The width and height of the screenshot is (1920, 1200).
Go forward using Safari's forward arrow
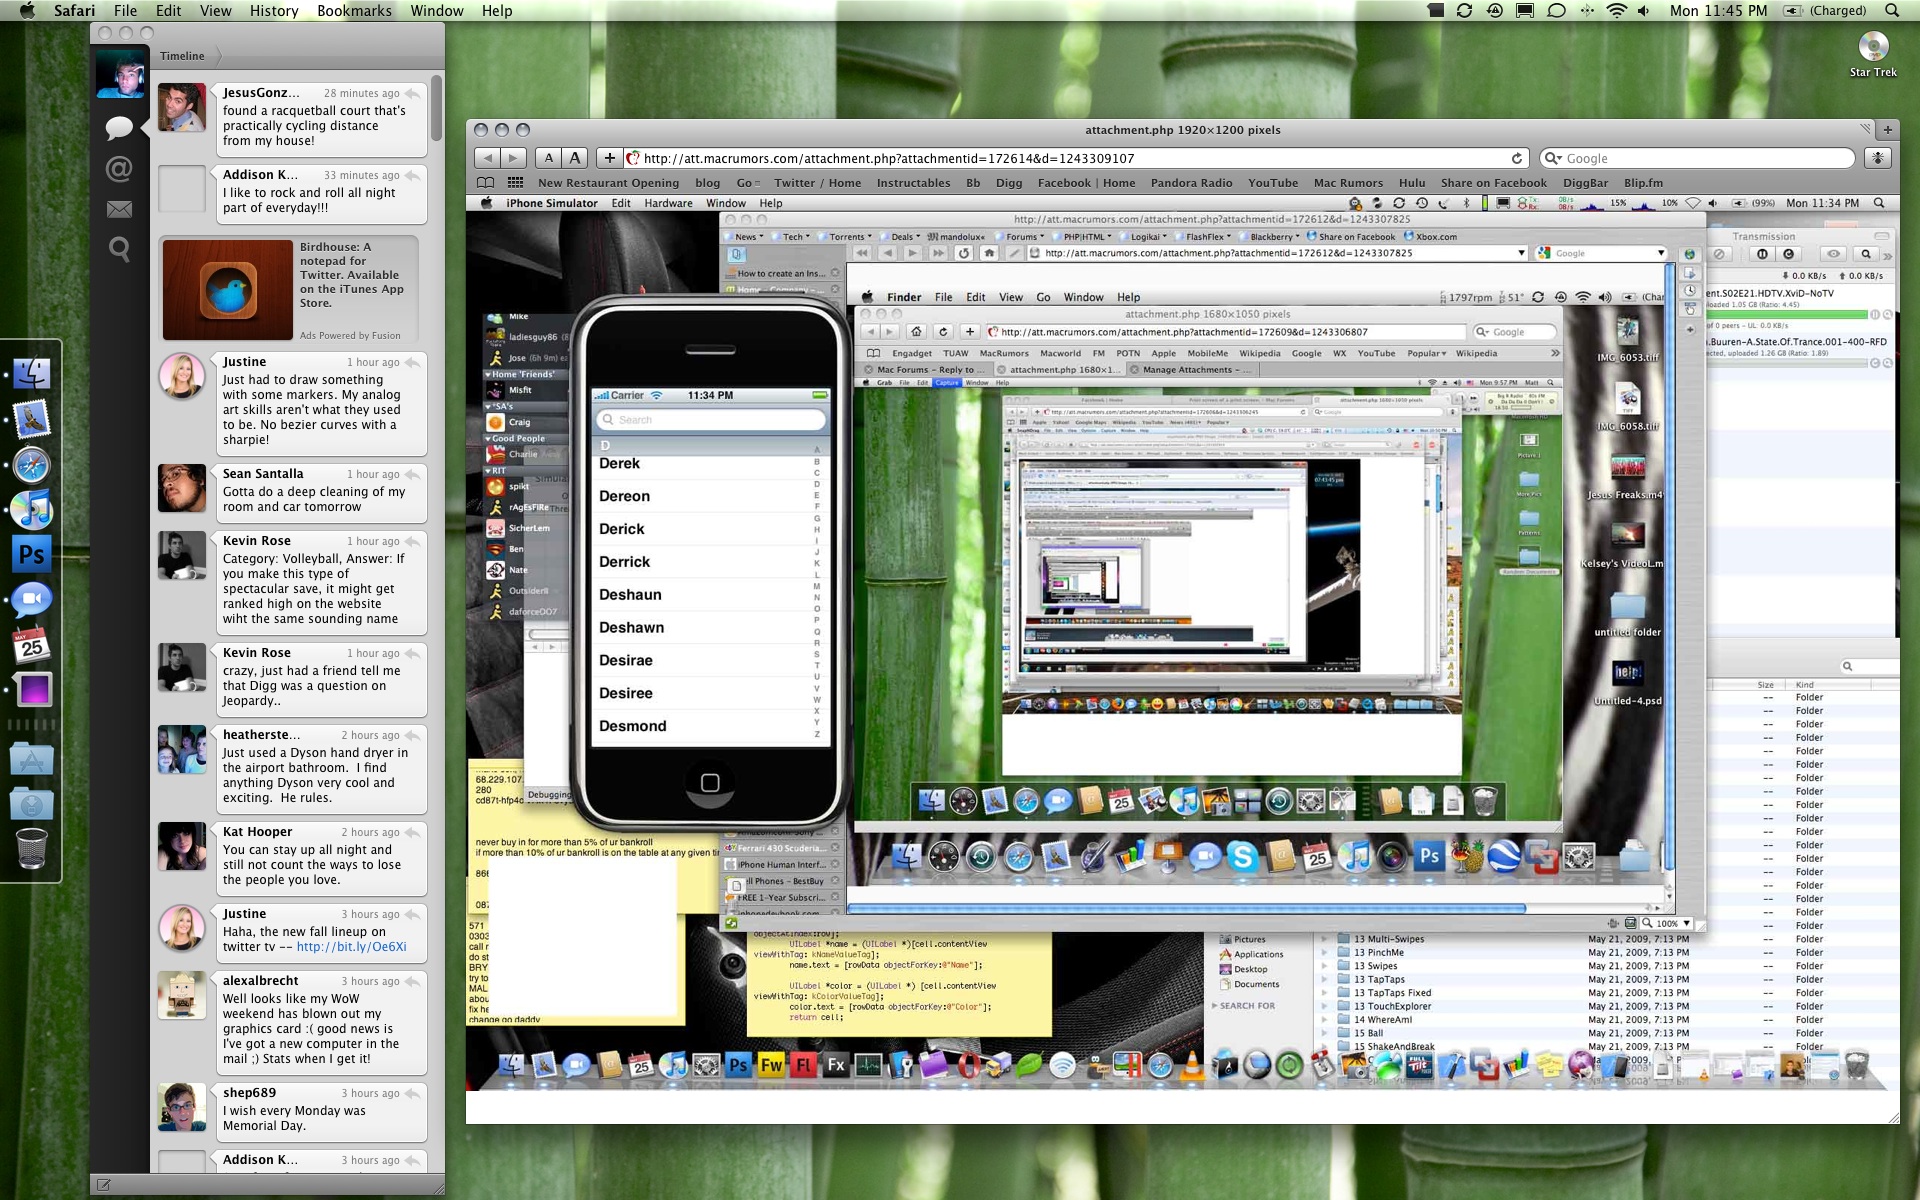pyautogui.click(x=513, y=158)
